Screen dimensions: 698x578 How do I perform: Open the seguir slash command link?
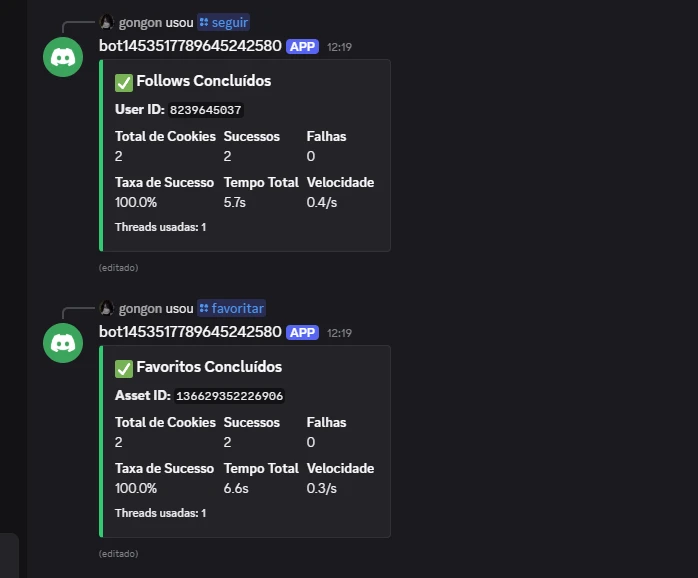(x=224, y=22)
